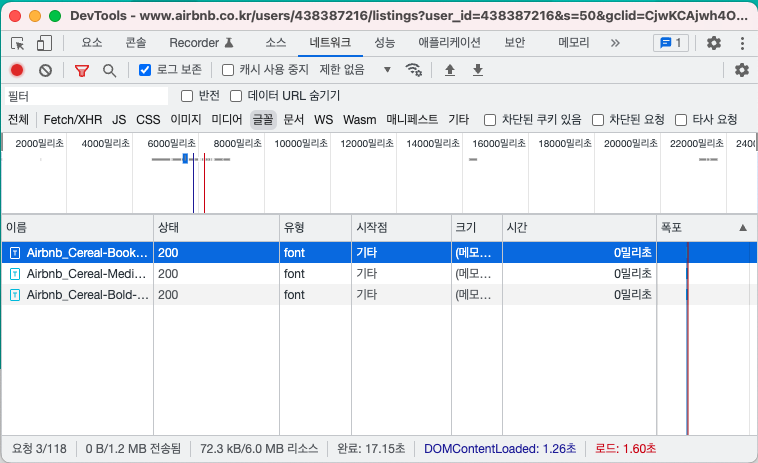This screenshot has width=758, height=463.
Task: Open the 애플리케이션 tab
Action: tap(450, 43)
